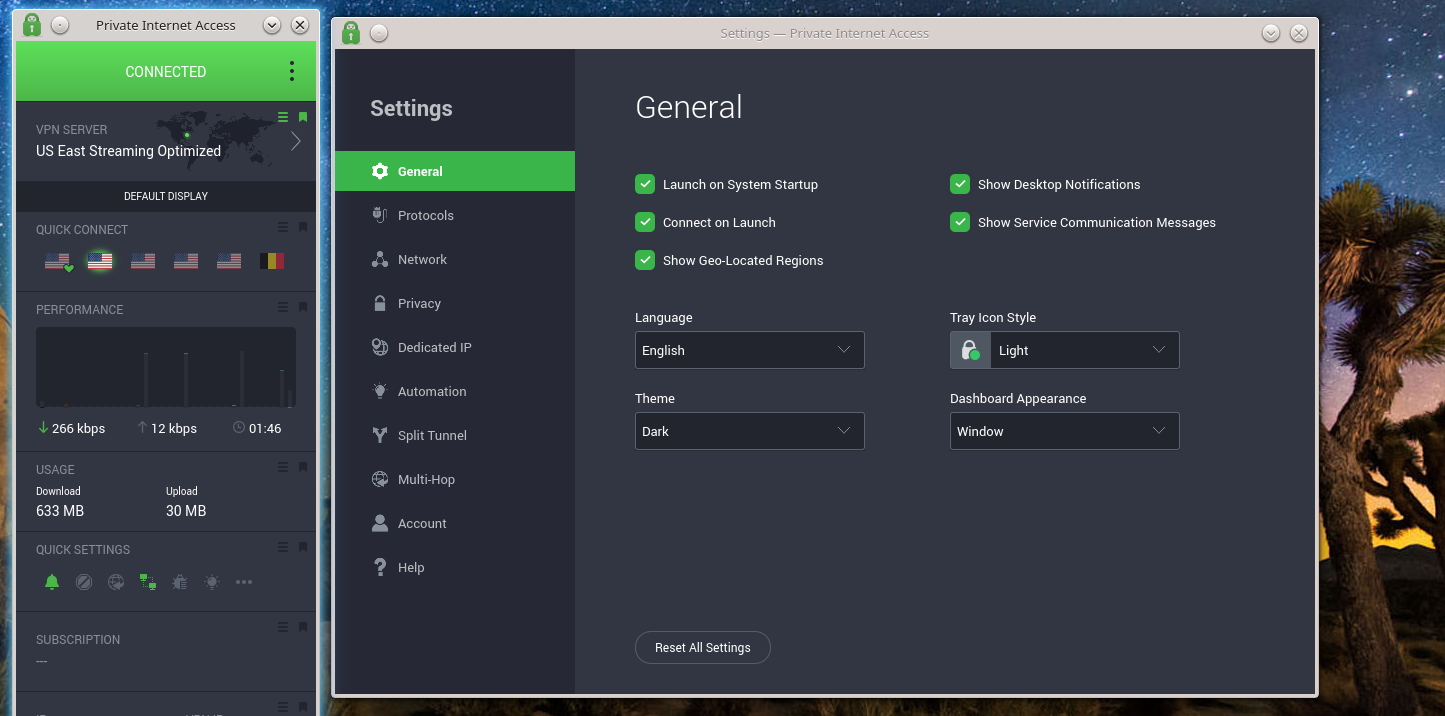Click the Reset All Settings button
This screenshot has height=716, width=1445.
703,647
